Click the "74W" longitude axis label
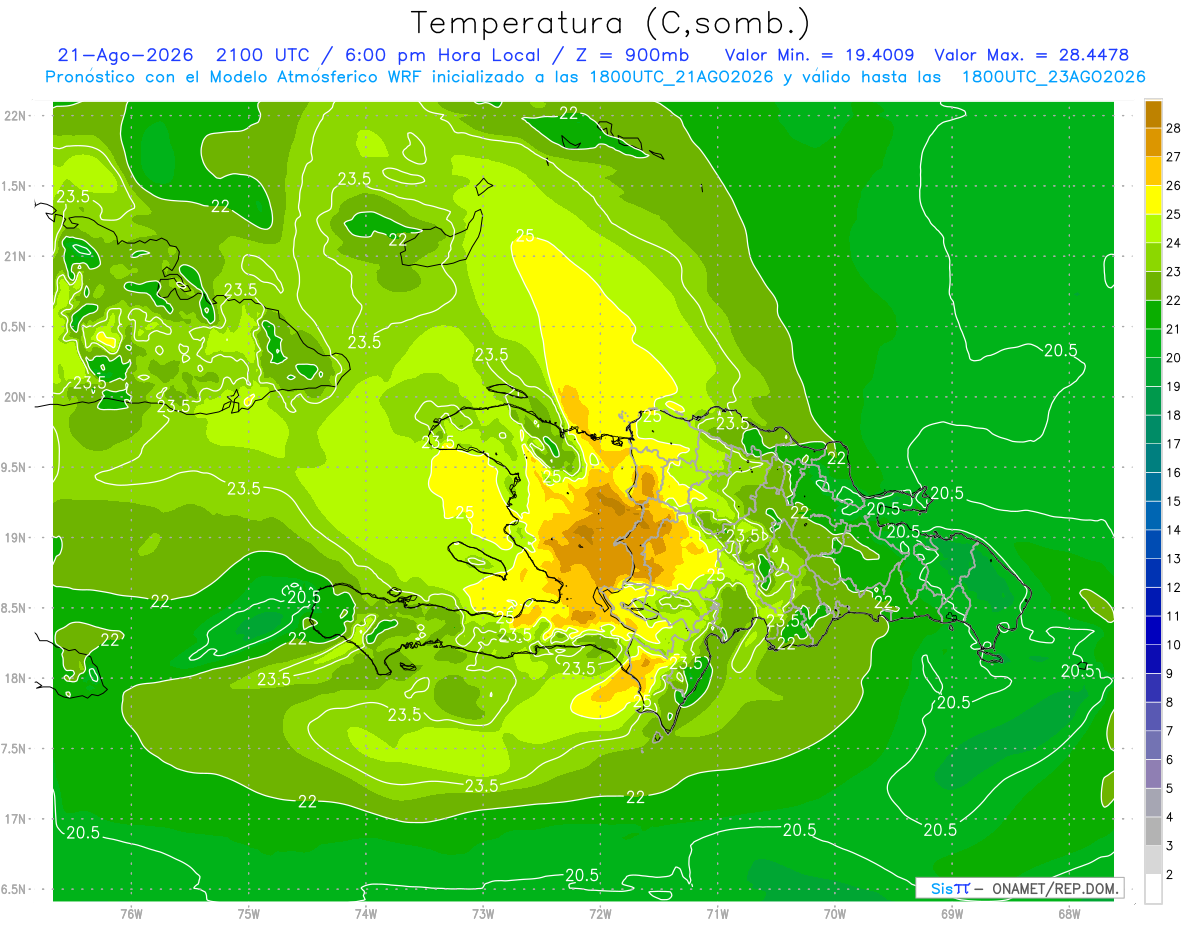Image resolution: width=1200 pixels, height=927 pixels. point(365,913)
